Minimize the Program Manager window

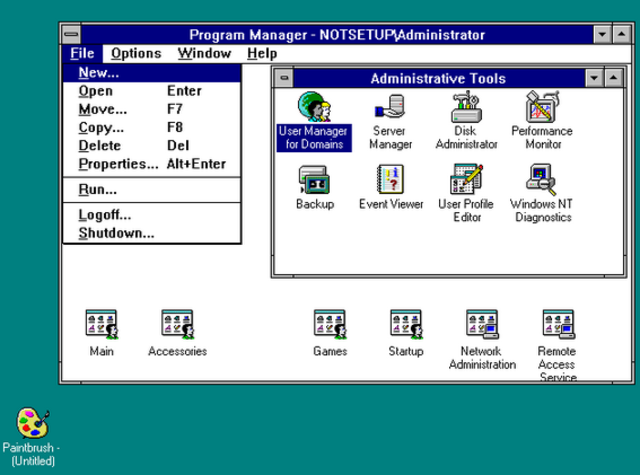(x=602, y=34)
